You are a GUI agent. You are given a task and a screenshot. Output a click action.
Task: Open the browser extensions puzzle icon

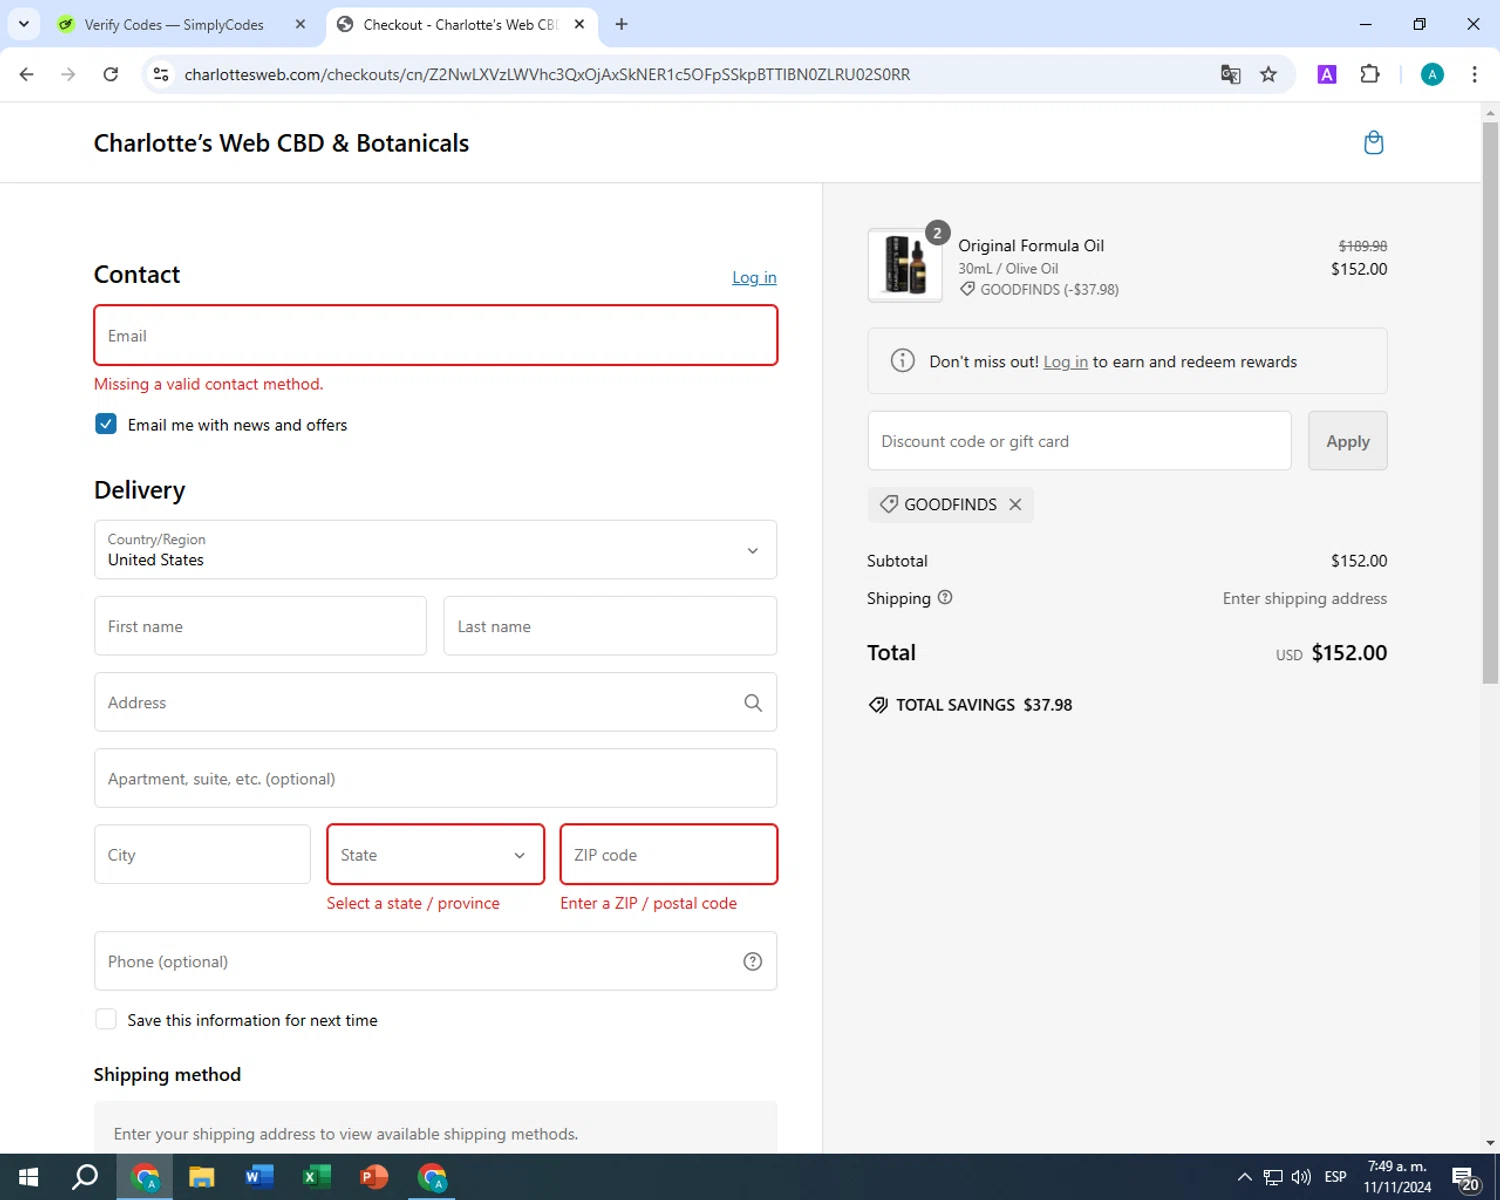(x=1370, y=75)
